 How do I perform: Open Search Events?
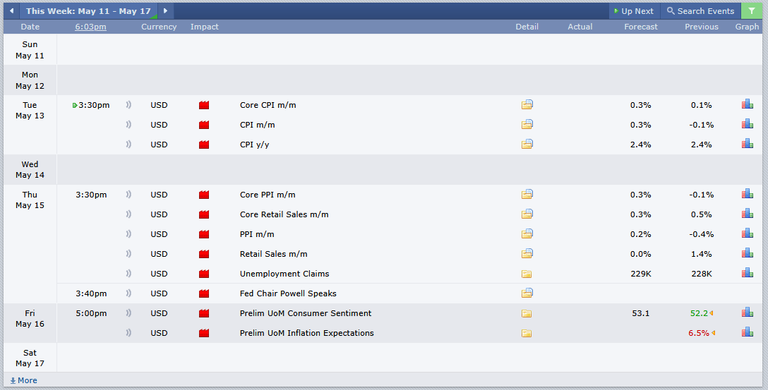click(701, 11)
